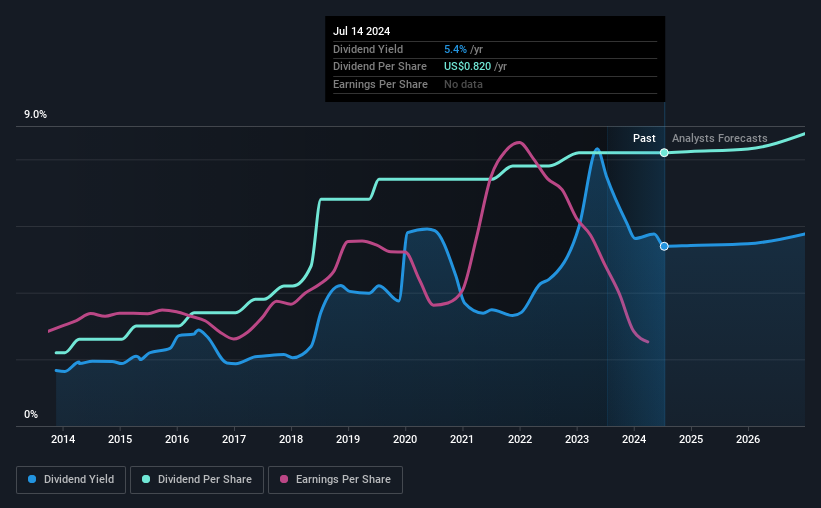Select the blue data point marker on Dividend Yield line
Image resolution: width=821 pixels, height=508 pixels.
tap(664, 246)
